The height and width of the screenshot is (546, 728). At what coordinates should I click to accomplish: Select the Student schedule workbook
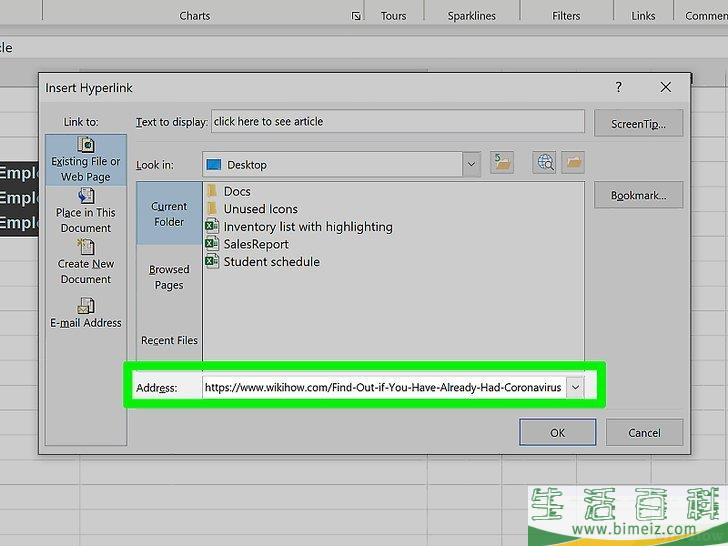263,262
